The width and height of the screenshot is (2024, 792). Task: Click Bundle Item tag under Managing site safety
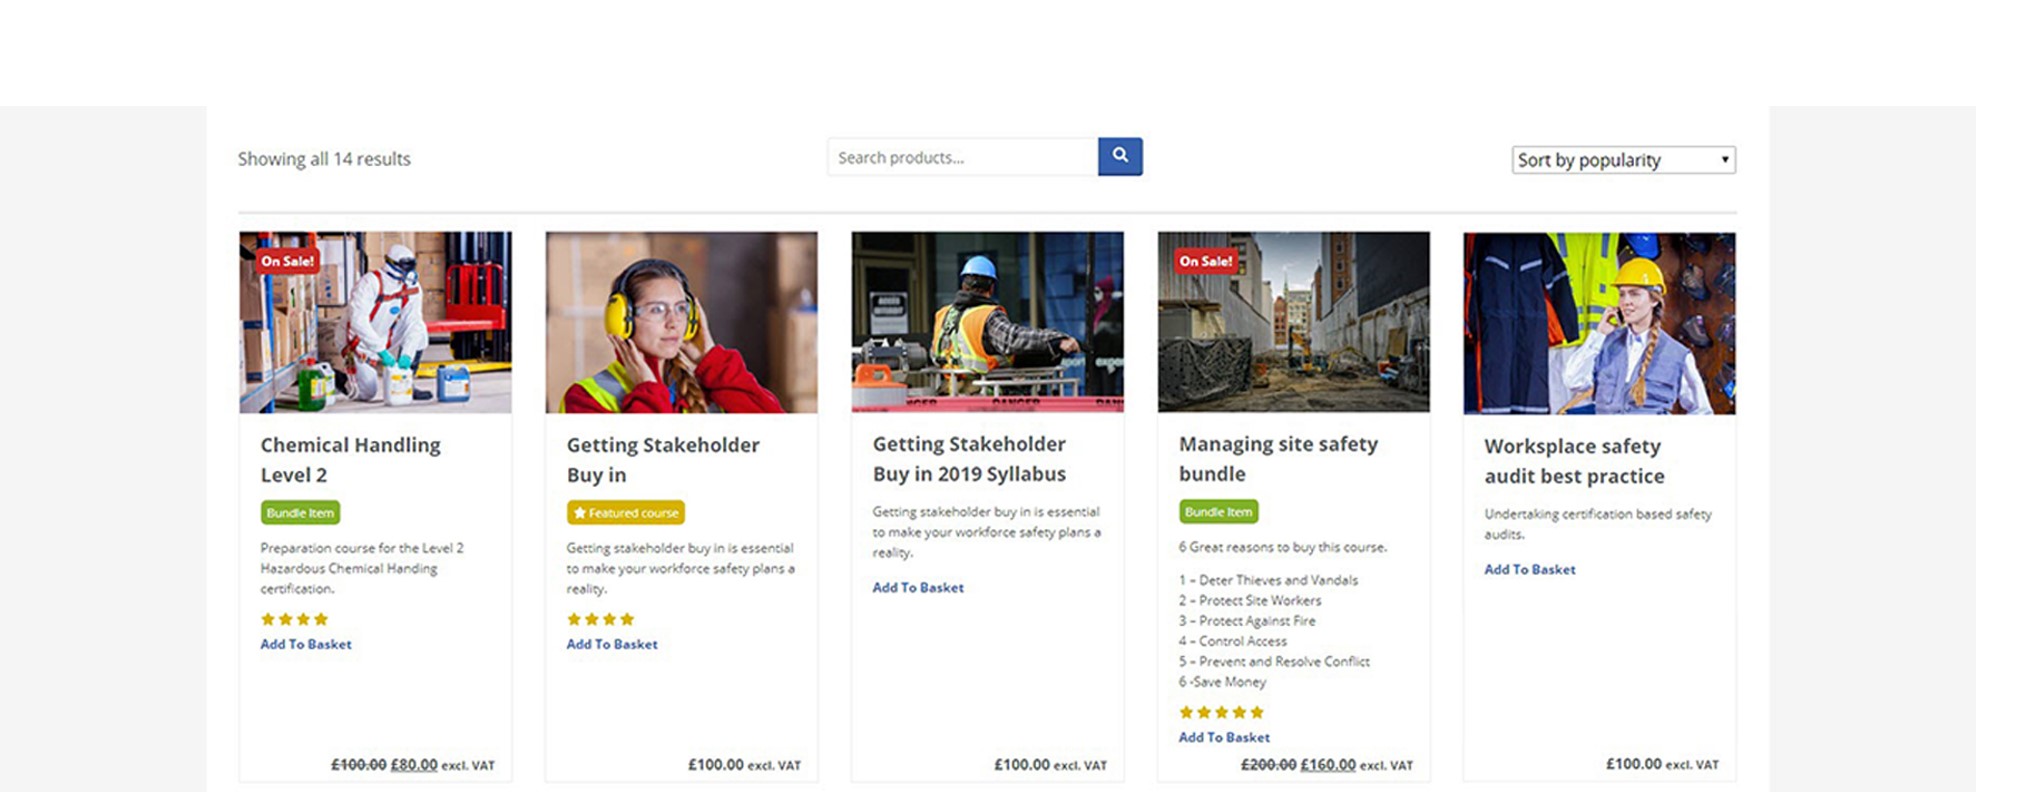click(x=1218, y=511)
